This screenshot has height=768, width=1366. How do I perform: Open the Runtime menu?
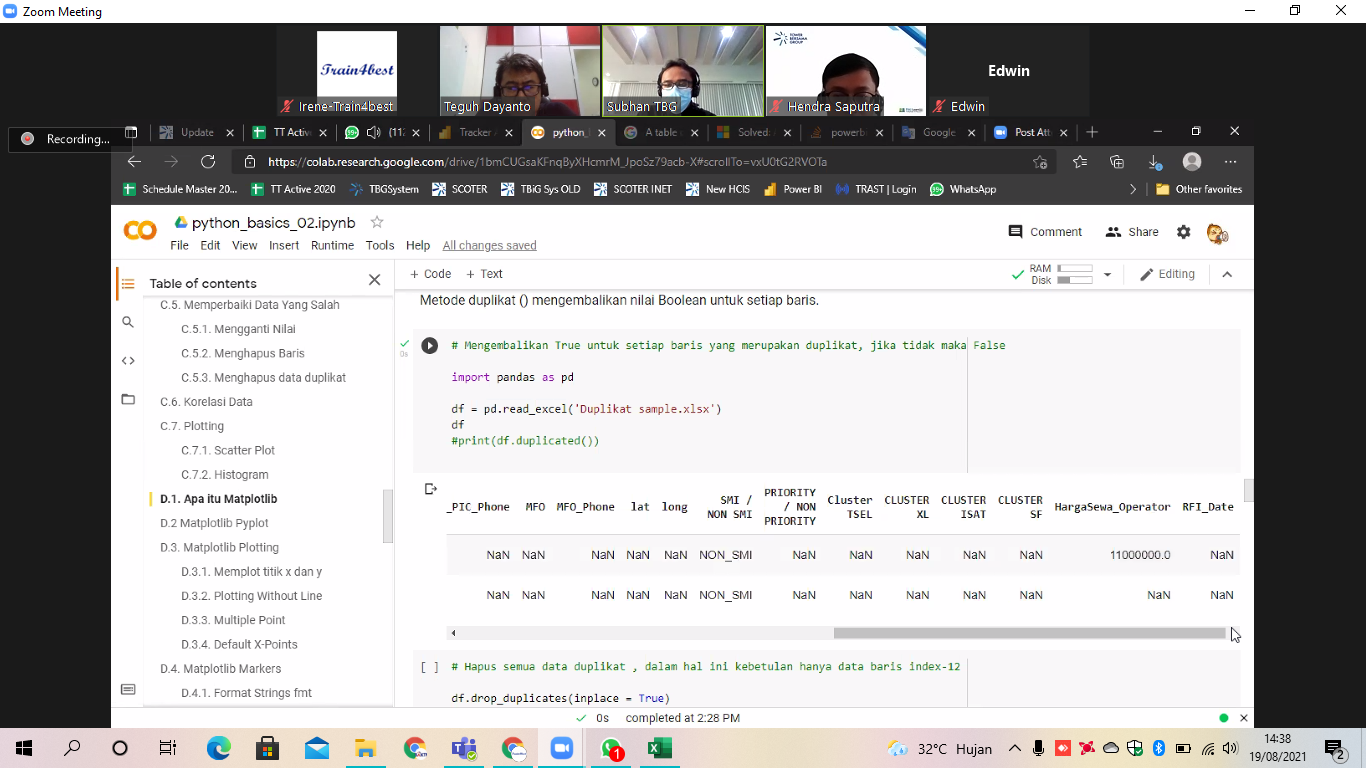tap(332, 245)
